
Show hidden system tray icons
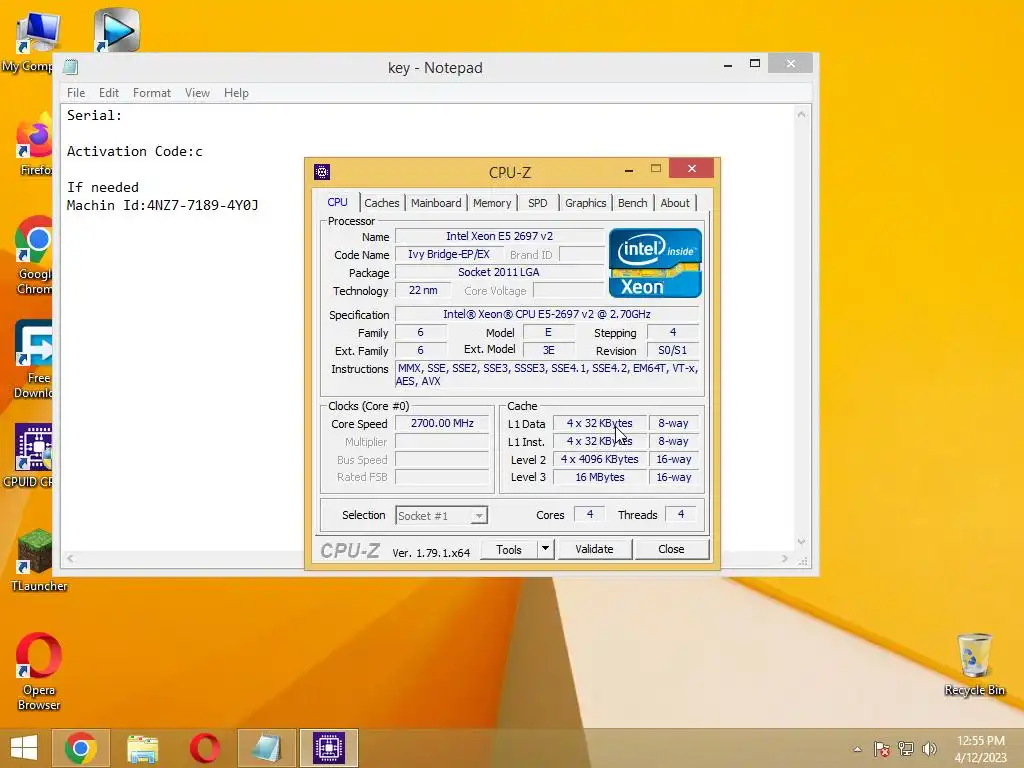coord(857,749)
